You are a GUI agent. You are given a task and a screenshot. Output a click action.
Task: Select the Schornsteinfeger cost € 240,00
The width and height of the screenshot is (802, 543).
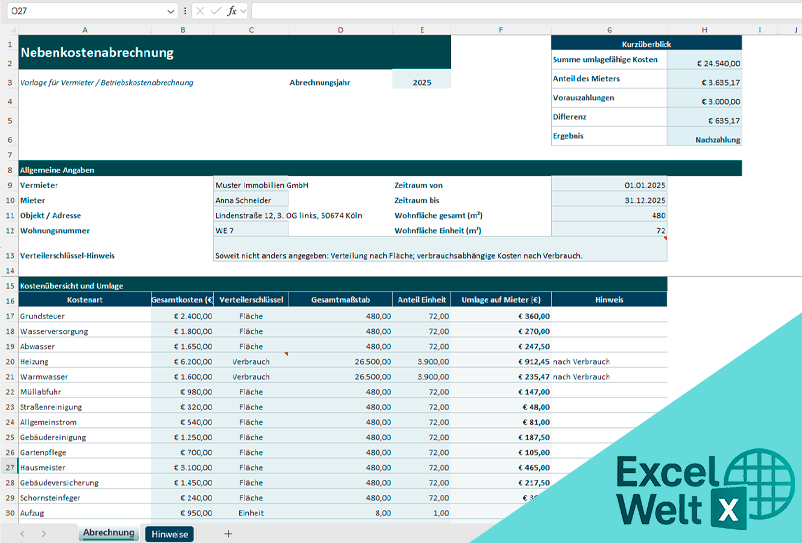[183, 497]
